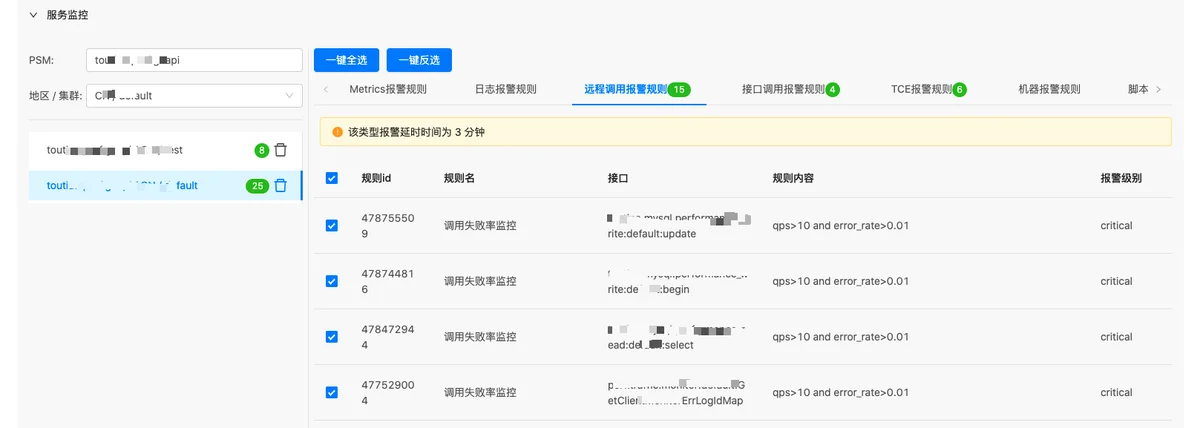Viewport: 1200px width, 428px height.
Task: Select the 远程调用报警规则 tab
Action: (638, 89)
